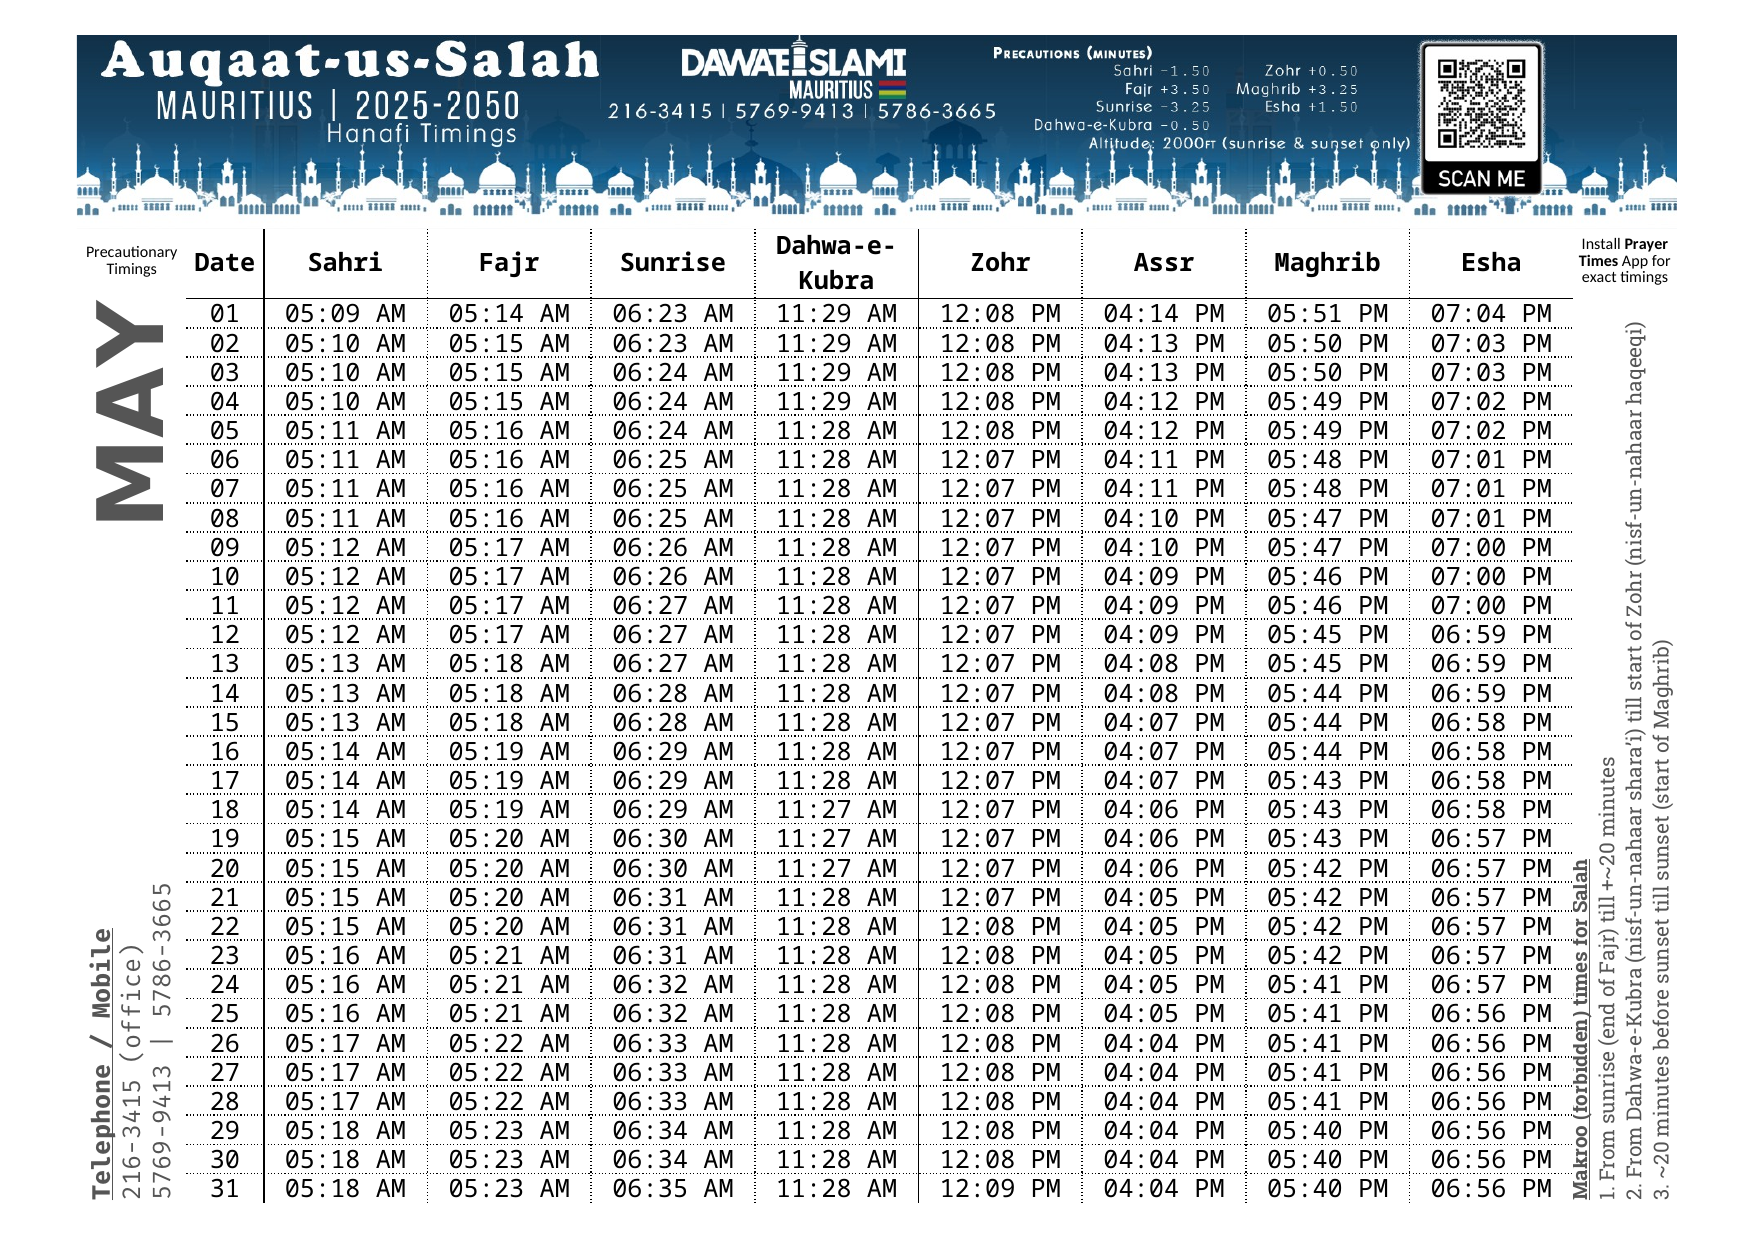
Task: Click the Esha time for date 31
Action: tap(1490, 1189)
